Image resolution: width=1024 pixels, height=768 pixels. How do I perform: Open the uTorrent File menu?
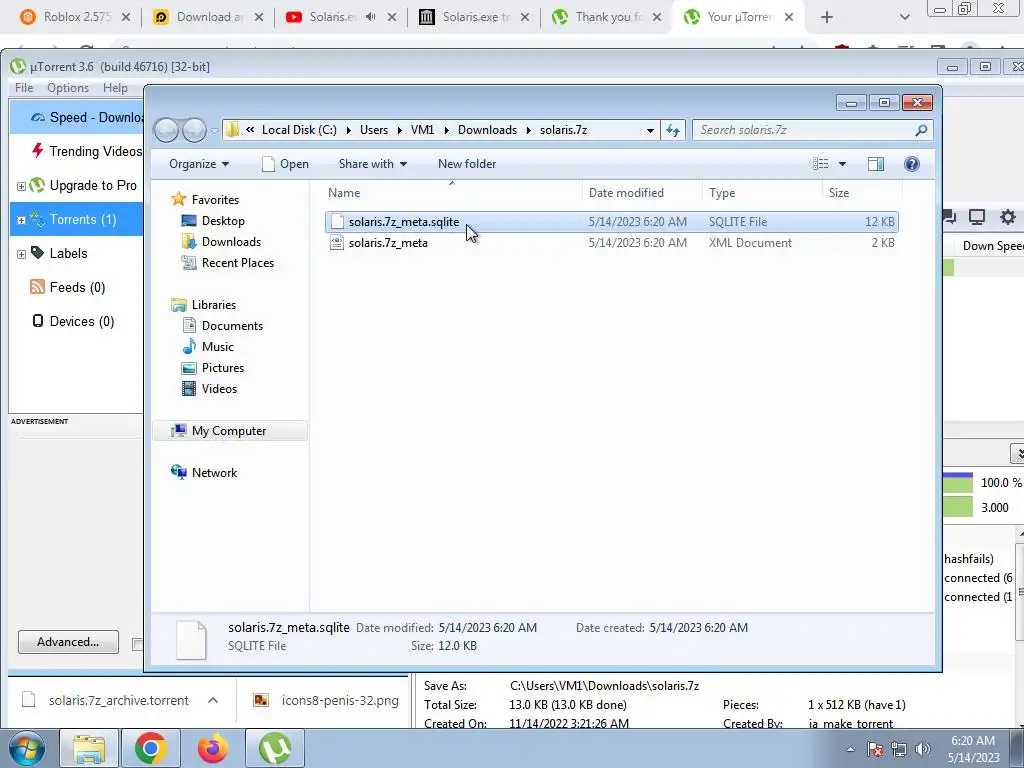coord(24,88)
